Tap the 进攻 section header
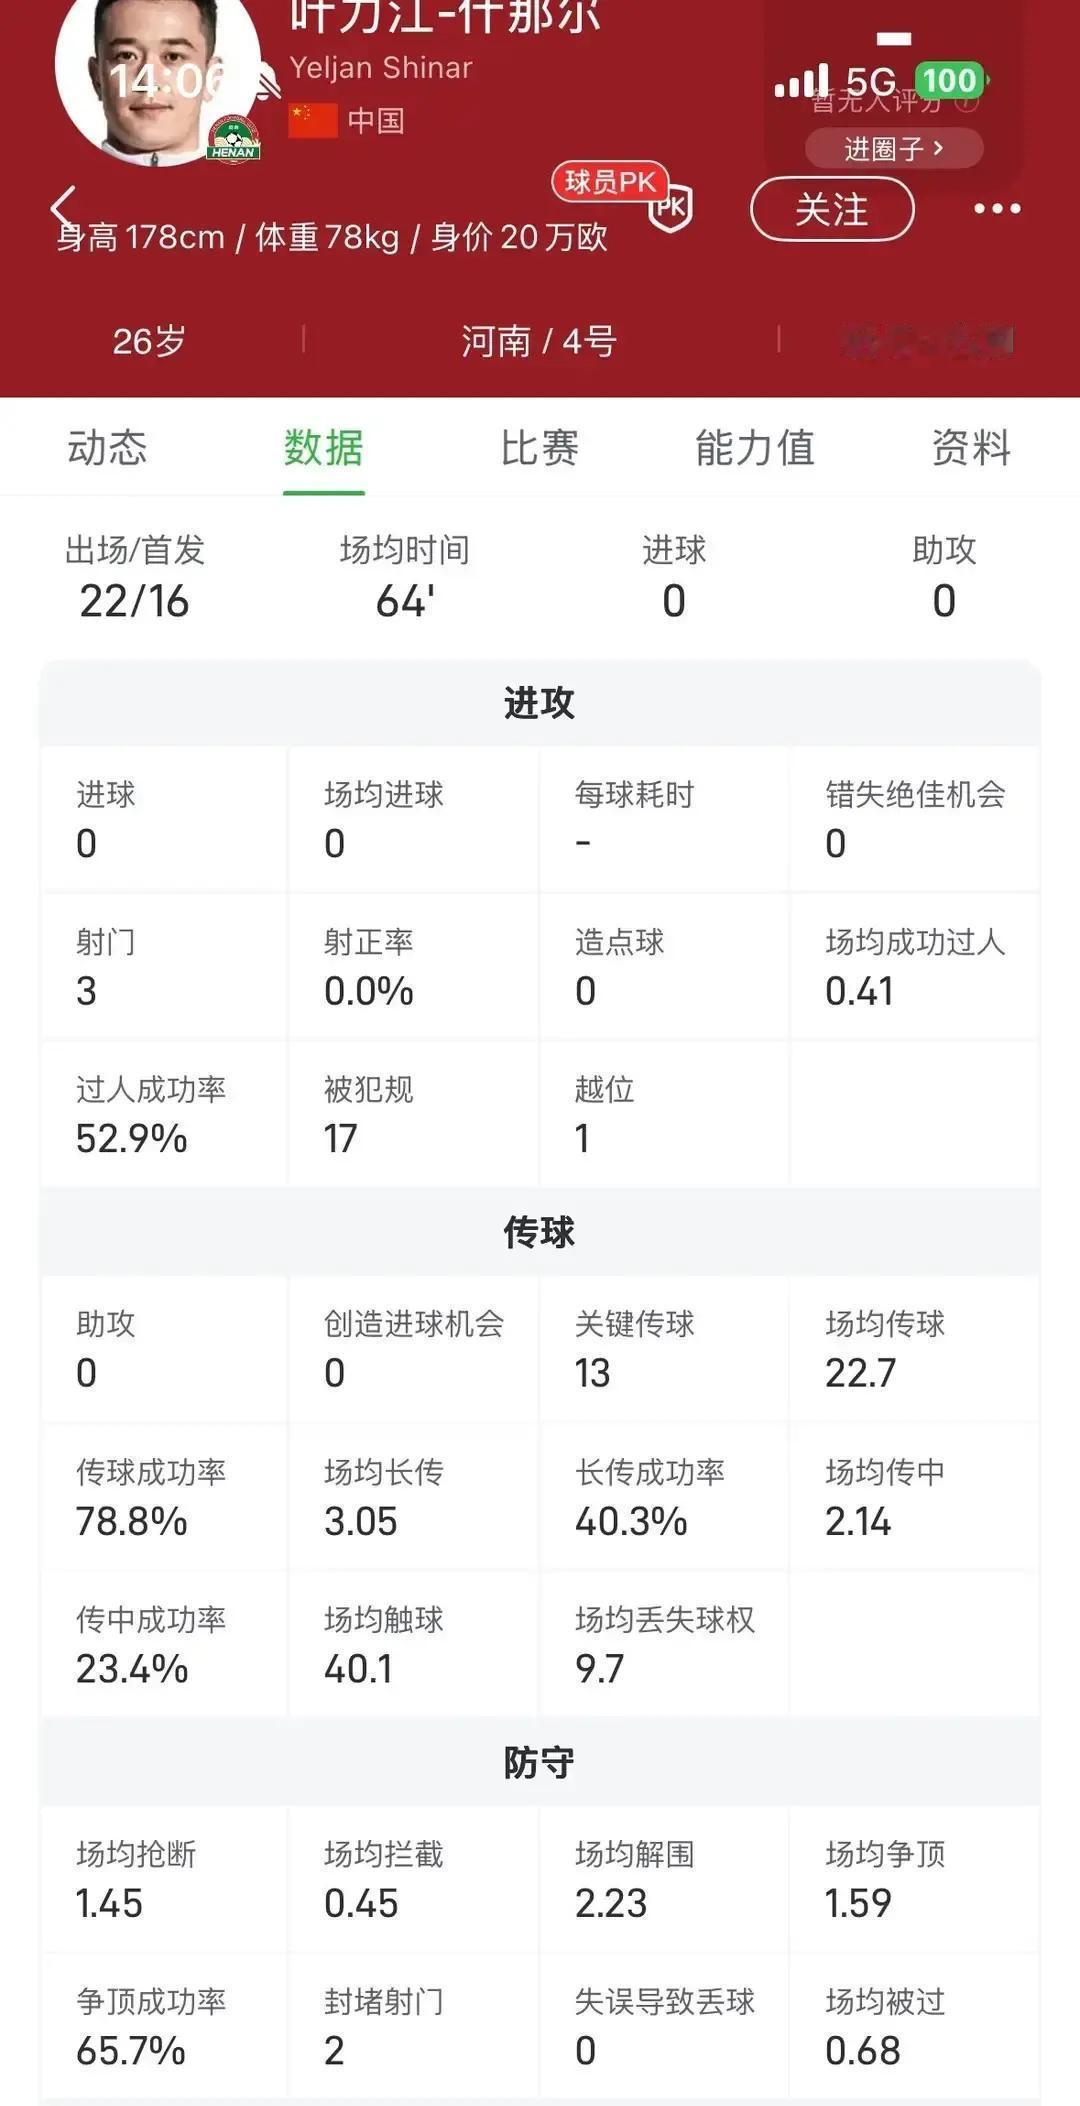 coord(539,703)
